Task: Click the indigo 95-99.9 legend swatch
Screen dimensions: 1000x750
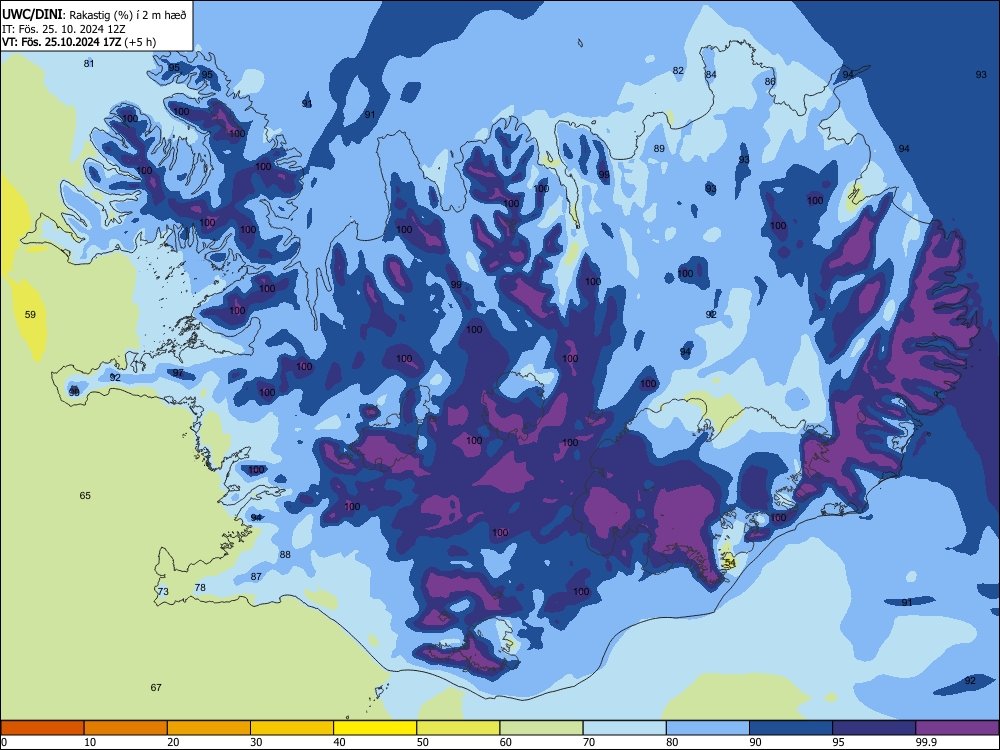Action: point(874,728)
